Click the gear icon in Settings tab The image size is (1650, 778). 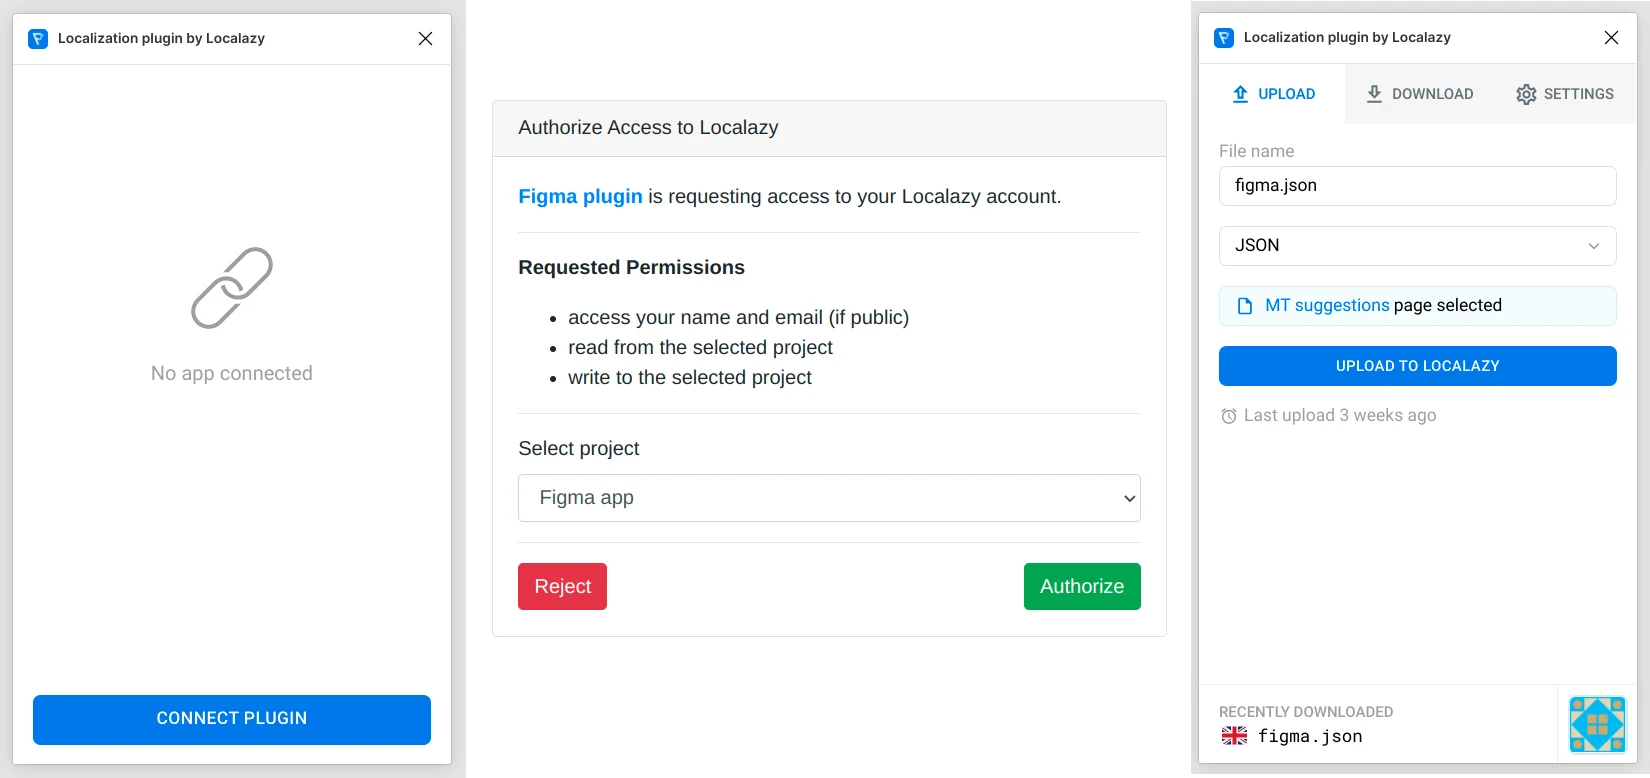coord(1526,94)
